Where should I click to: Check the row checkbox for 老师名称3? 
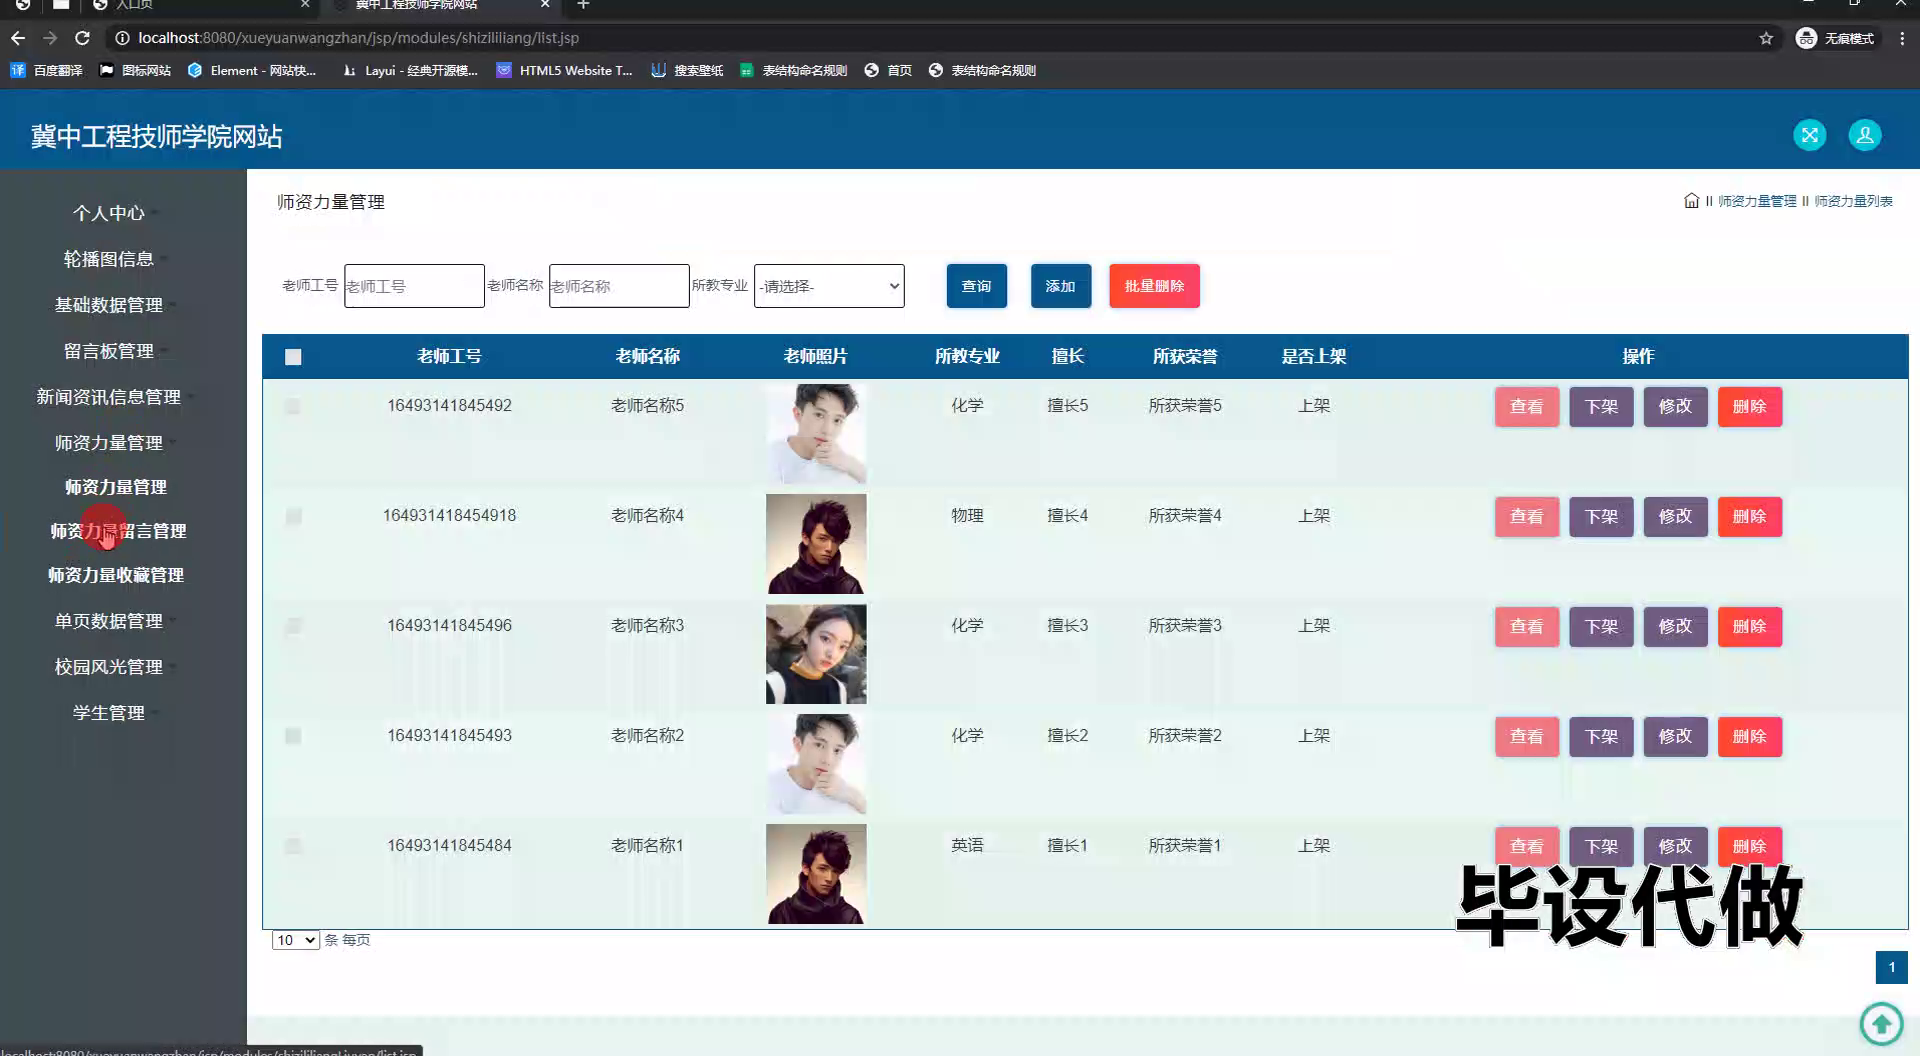click(292, 626)
